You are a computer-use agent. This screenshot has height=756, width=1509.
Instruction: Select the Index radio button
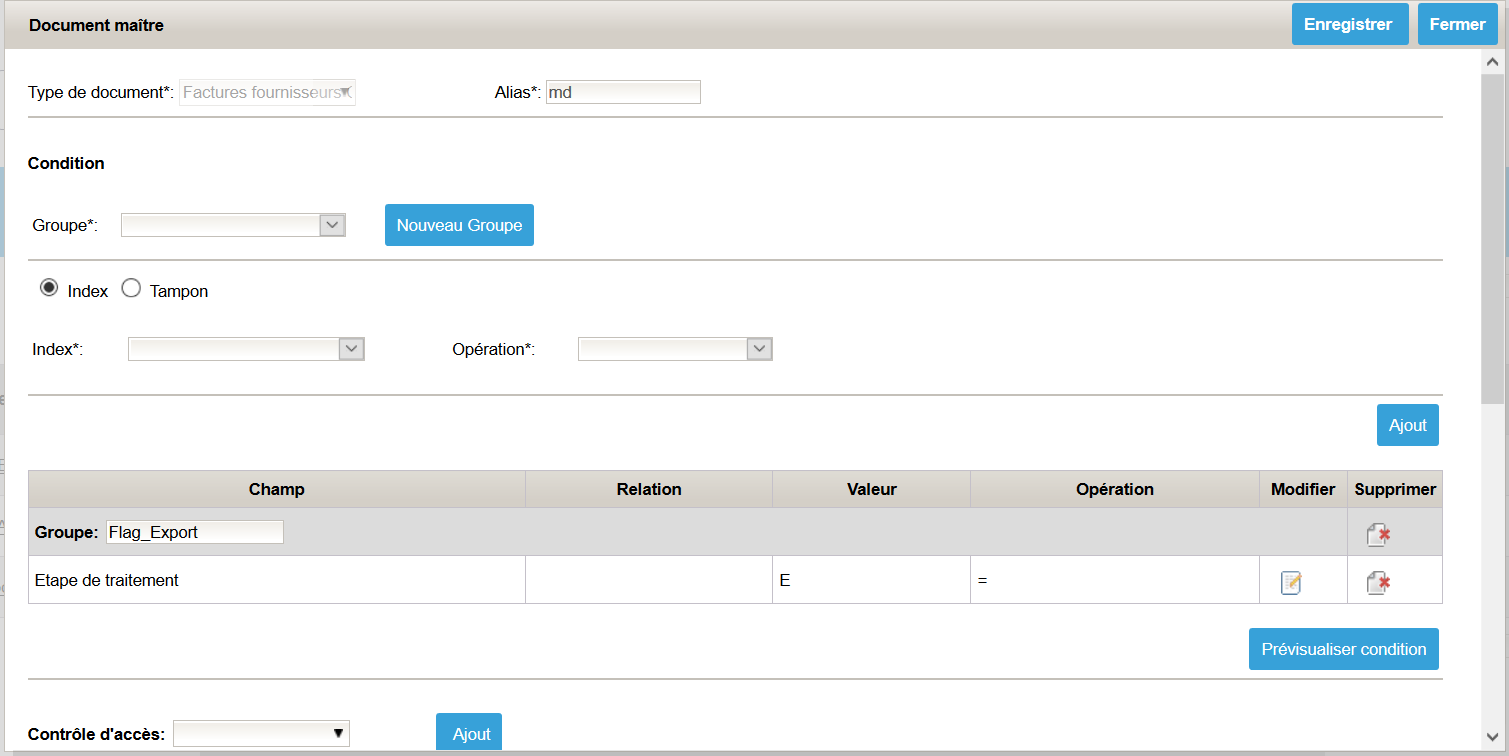tap(48, 289)
